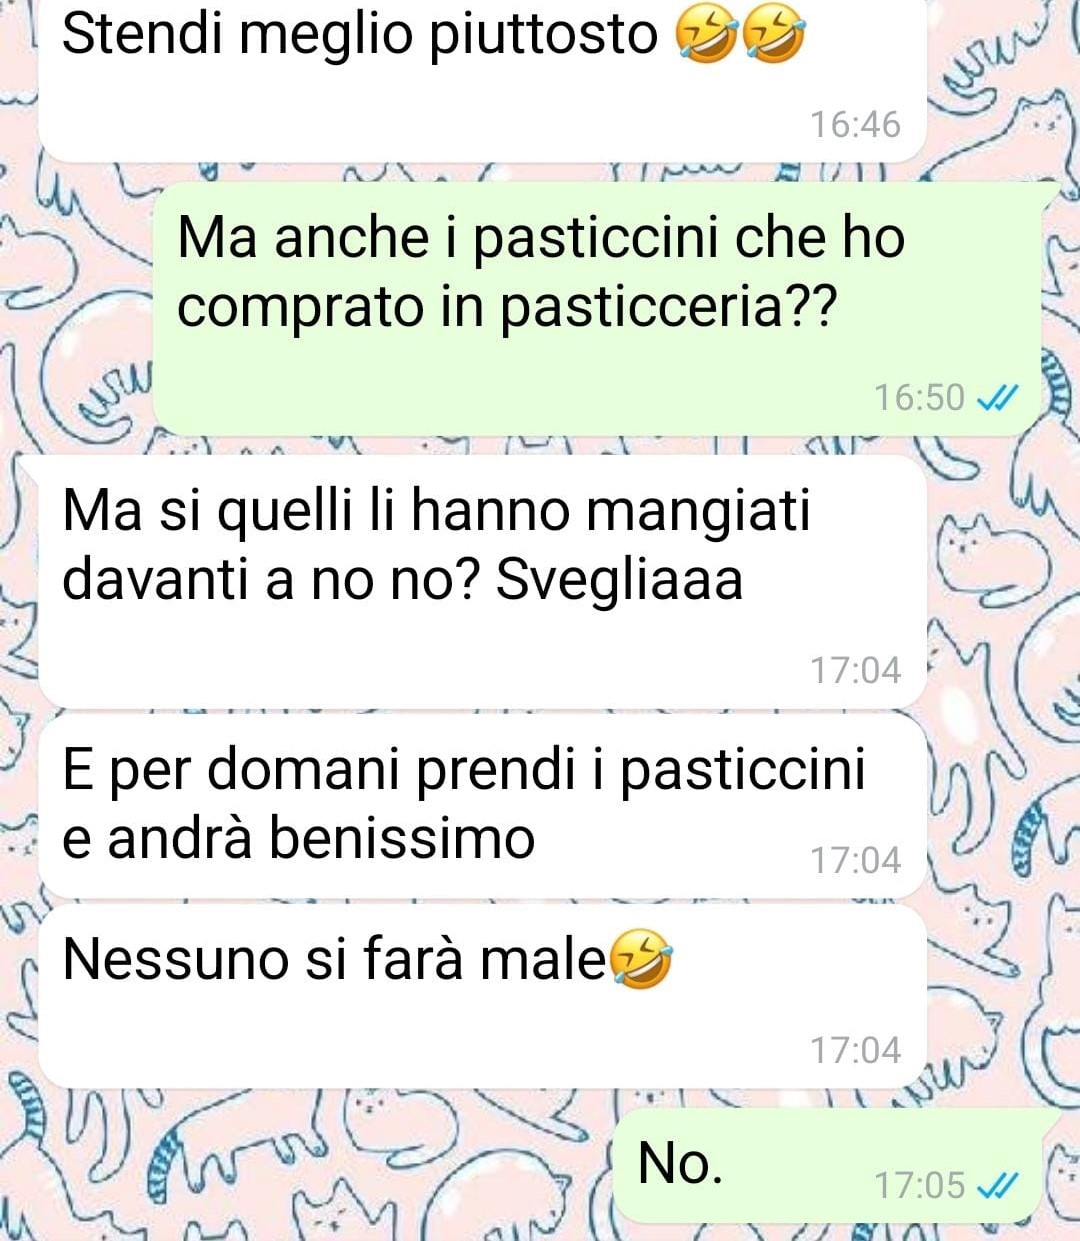Click the second laughing emoji after 'piuttosto'

click(773, 36)
